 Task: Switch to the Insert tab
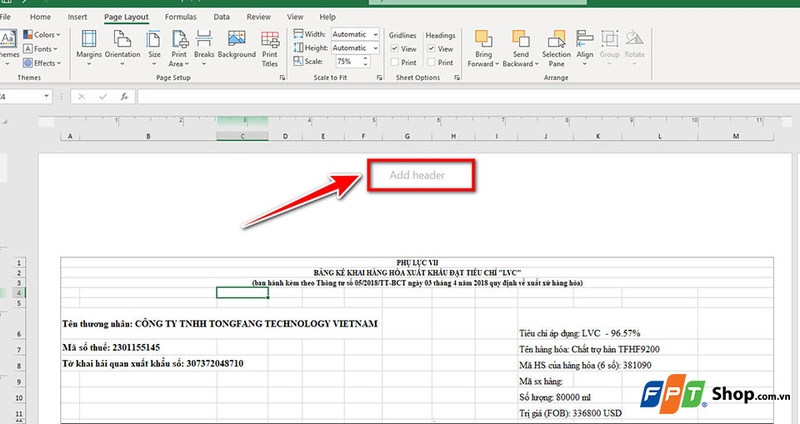78,17
